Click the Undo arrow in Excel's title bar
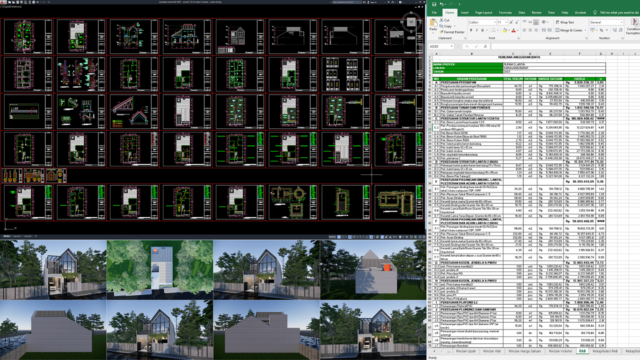This screenshot has width=640, height=360. [x=442, y=4]
